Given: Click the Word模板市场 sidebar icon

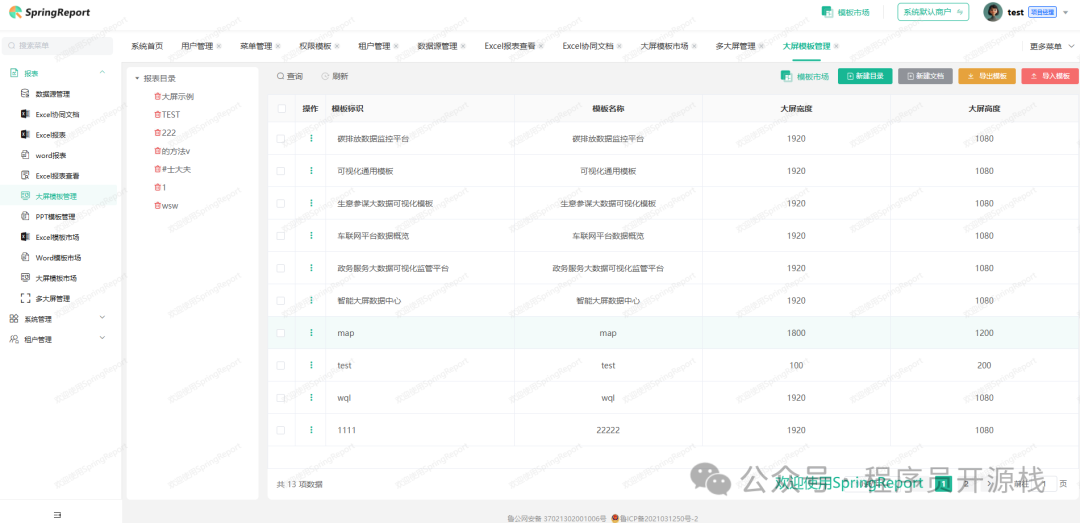Looking at the screenshot, I should 25,257.
